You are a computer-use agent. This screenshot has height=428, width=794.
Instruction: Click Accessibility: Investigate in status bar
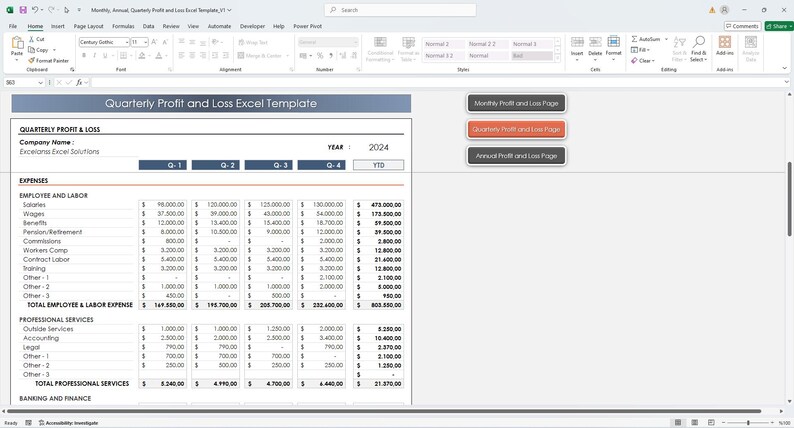coord(68,423)
